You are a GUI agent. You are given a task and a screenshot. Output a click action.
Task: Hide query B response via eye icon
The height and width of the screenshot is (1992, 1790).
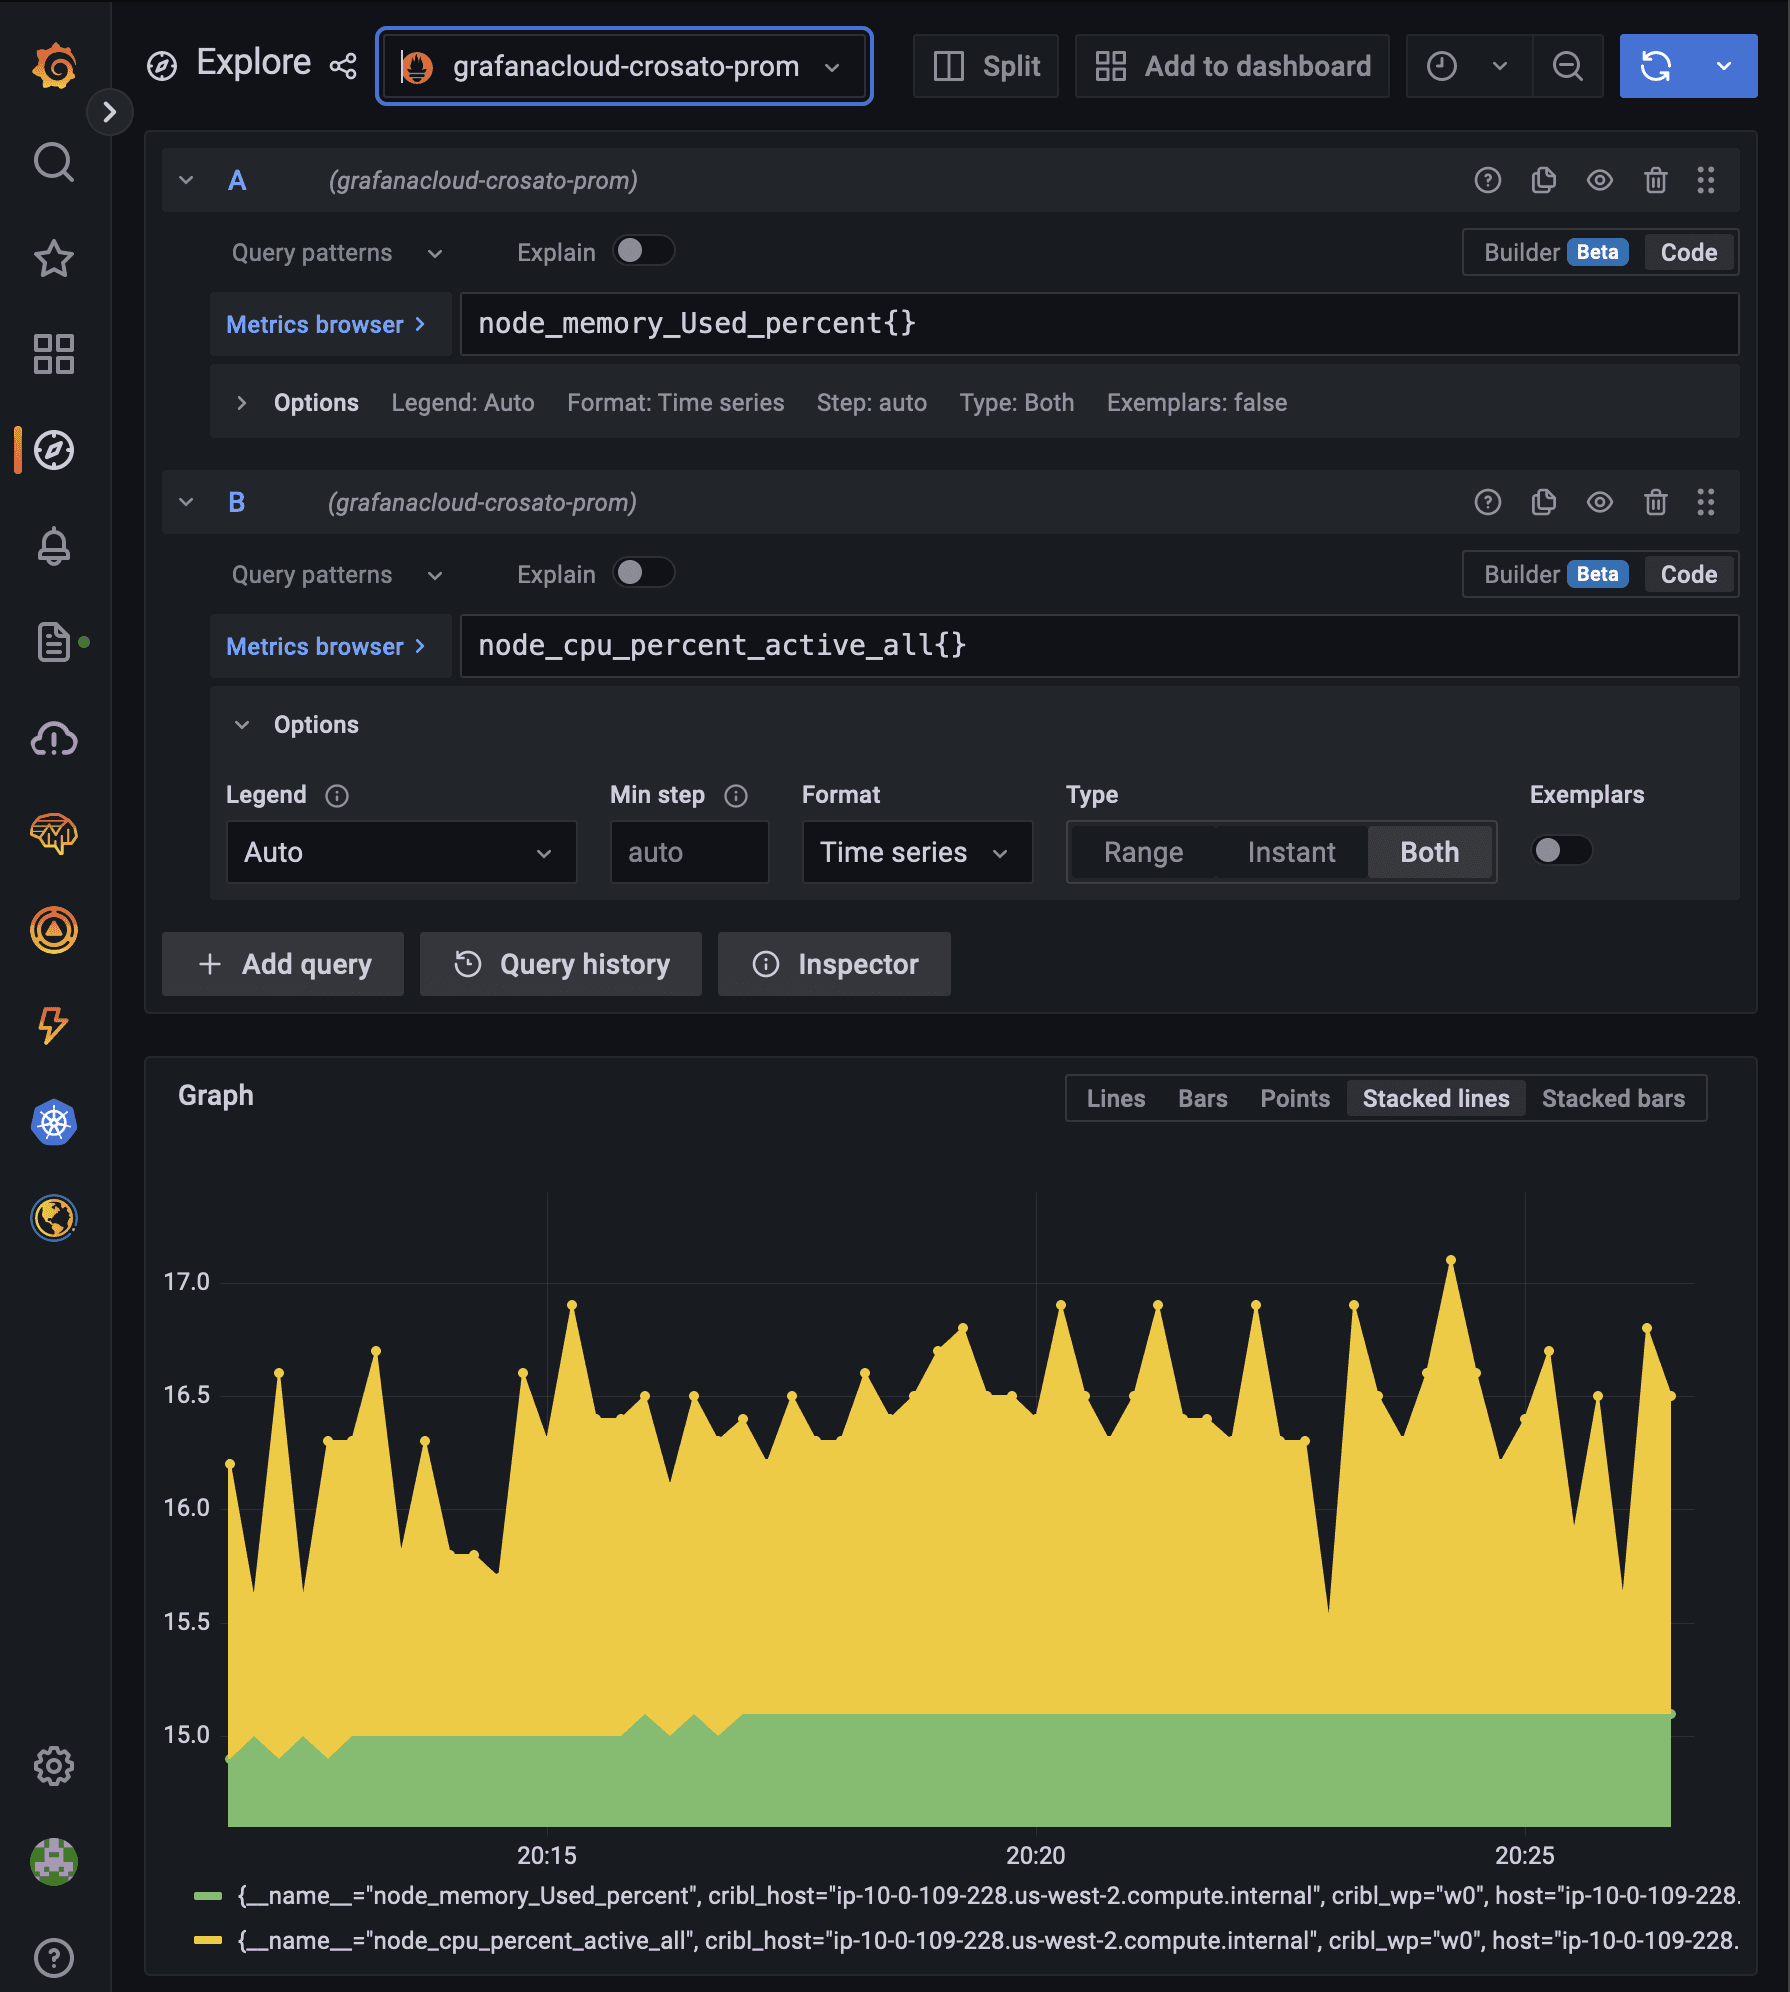1599,502
